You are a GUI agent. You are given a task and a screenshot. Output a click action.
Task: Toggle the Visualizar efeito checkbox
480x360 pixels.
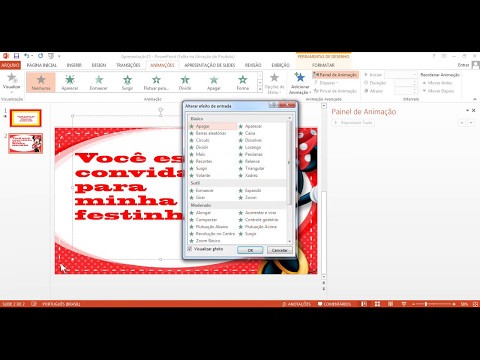click(x=190, y=249)
